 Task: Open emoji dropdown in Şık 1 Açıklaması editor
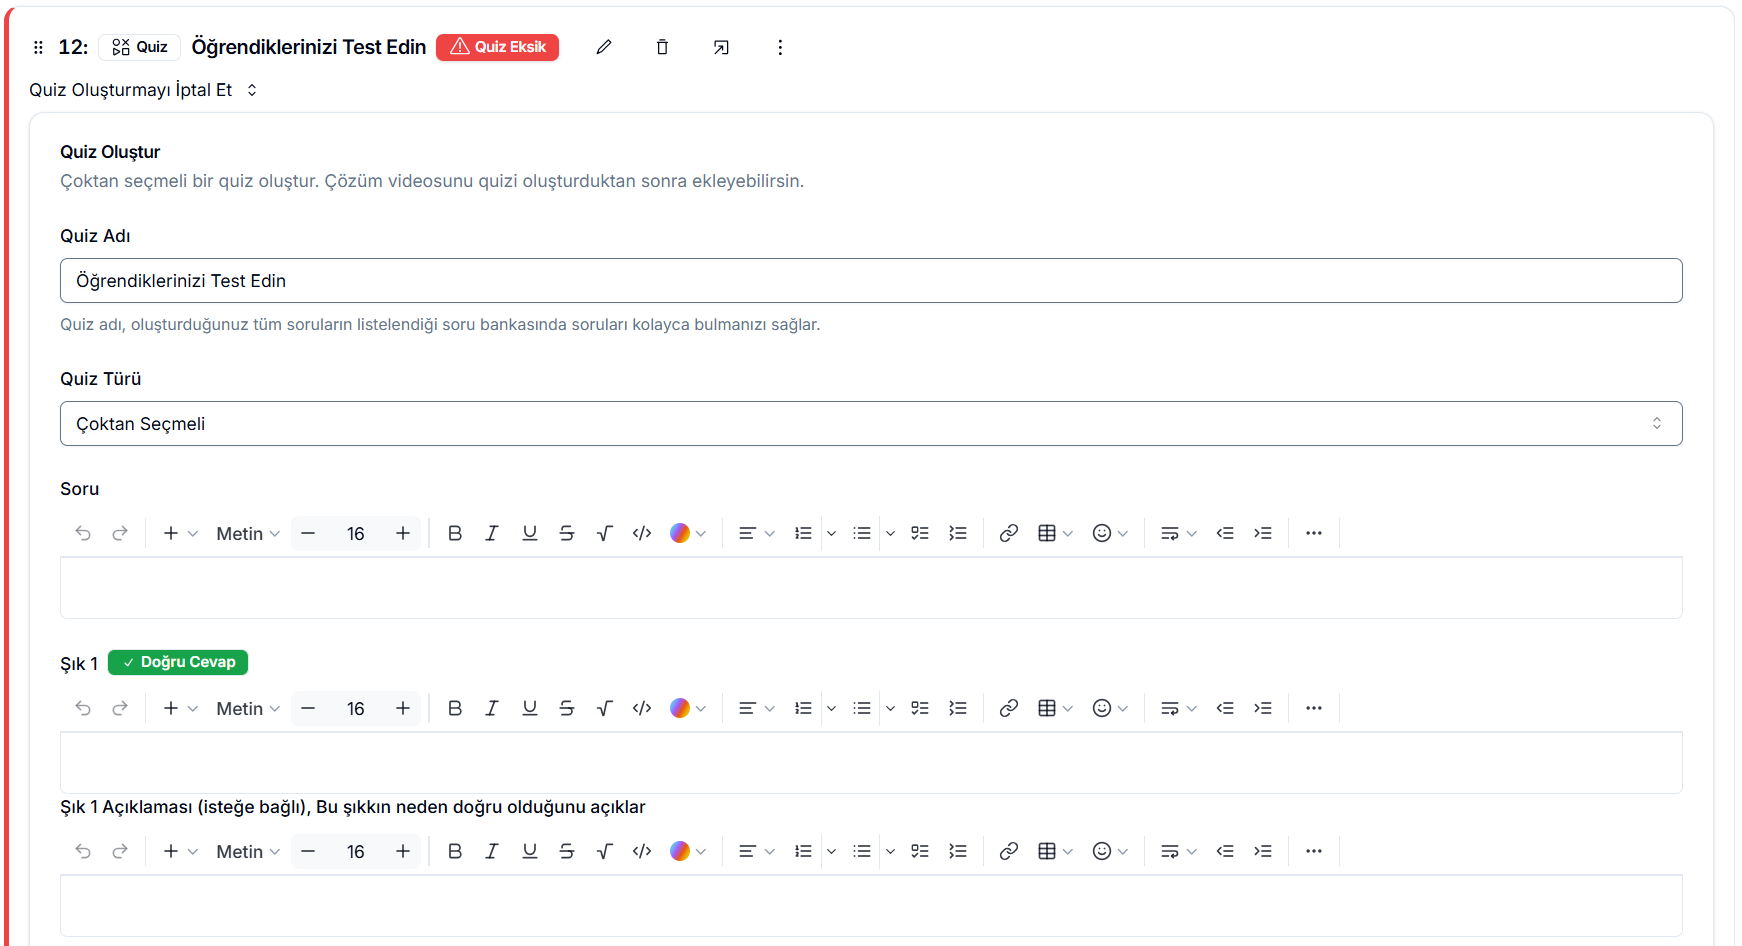tap(1110, 851)
